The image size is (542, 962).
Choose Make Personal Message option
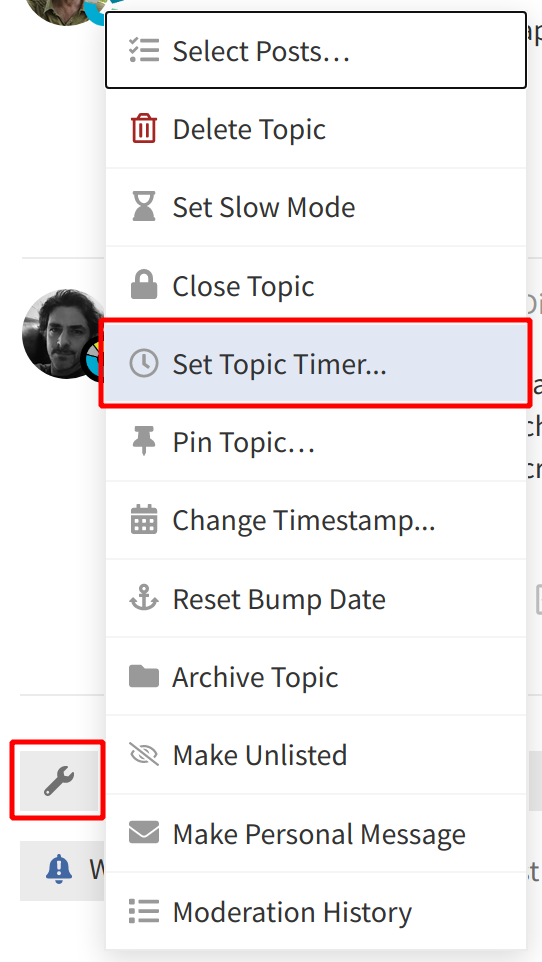pyautogui.click(x=316, y=833)
